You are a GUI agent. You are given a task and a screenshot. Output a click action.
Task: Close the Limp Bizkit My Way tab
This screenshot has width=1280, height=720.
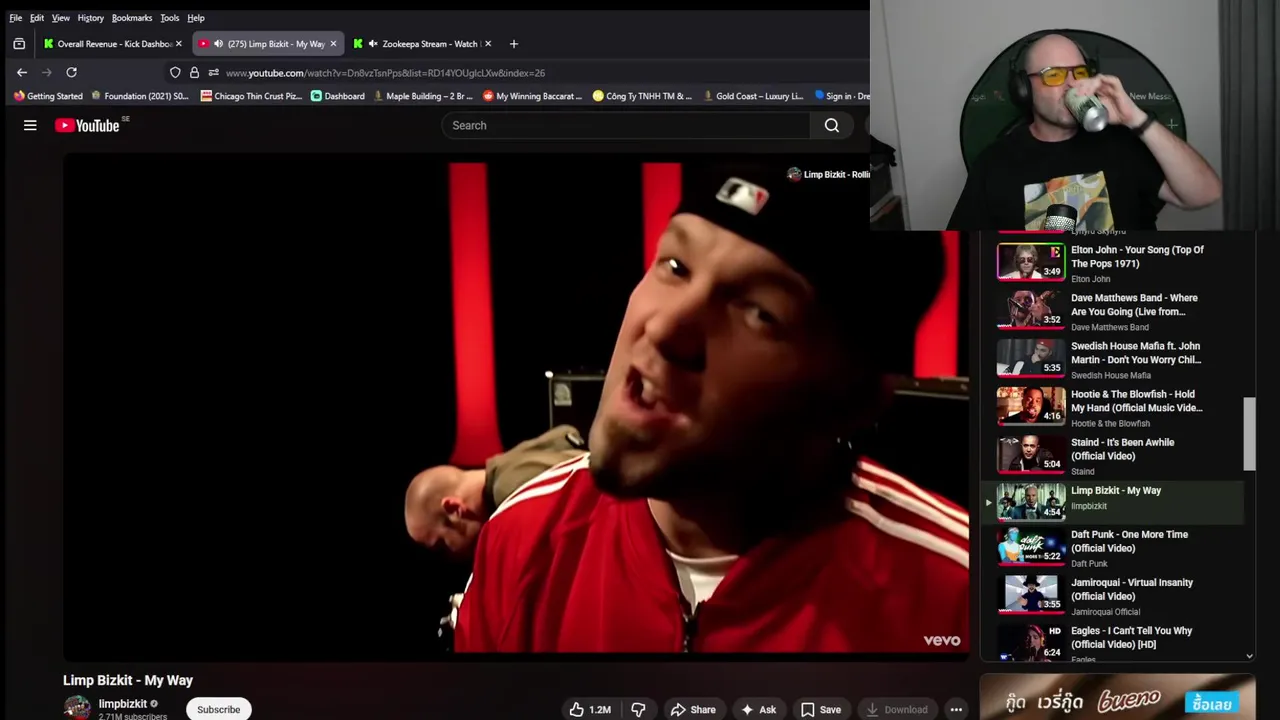(333, 44)
